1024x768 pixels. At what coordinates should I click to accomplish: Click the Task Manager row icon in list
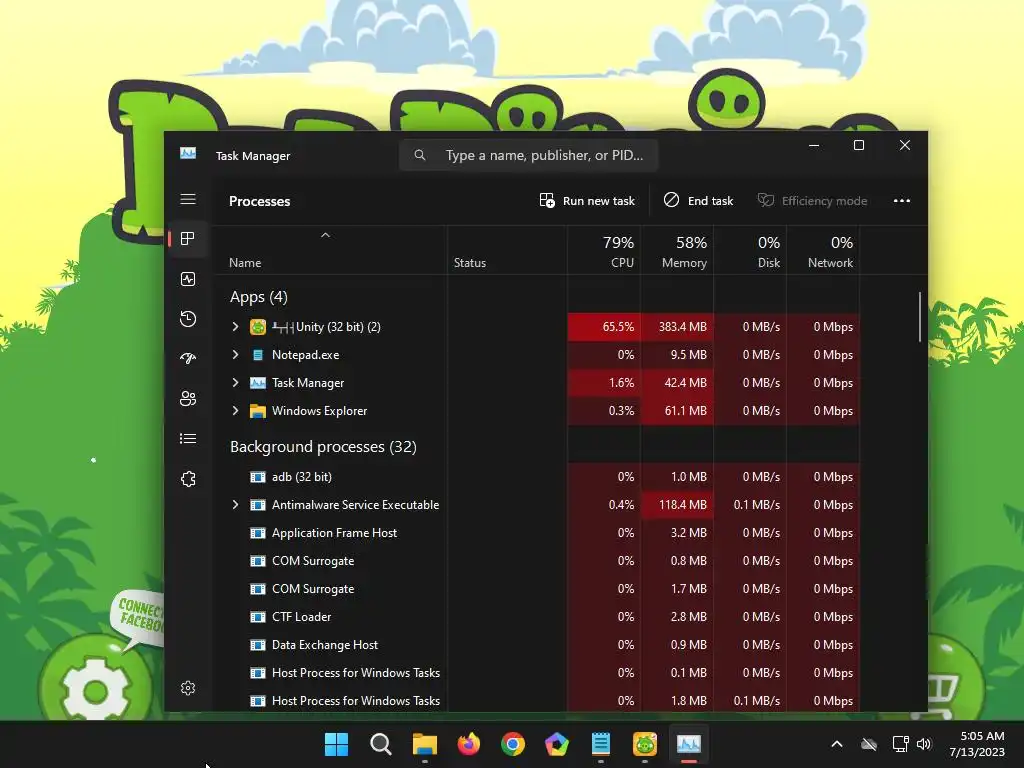(x=258, y=383)
